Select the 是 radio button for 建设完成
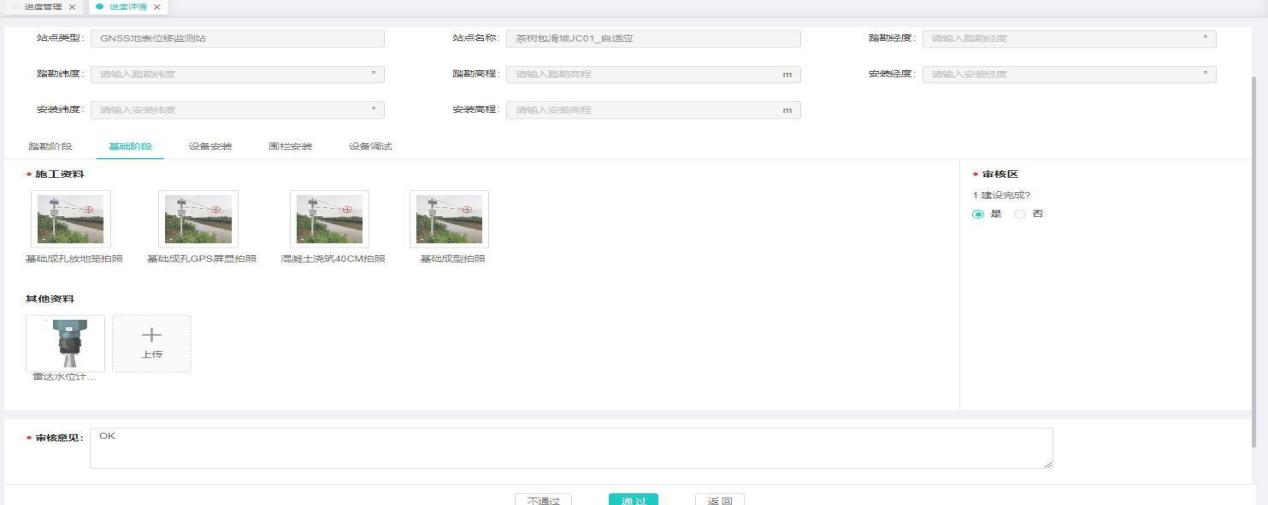The width and height of the screenshot is (1268, 505). (978, 215)
